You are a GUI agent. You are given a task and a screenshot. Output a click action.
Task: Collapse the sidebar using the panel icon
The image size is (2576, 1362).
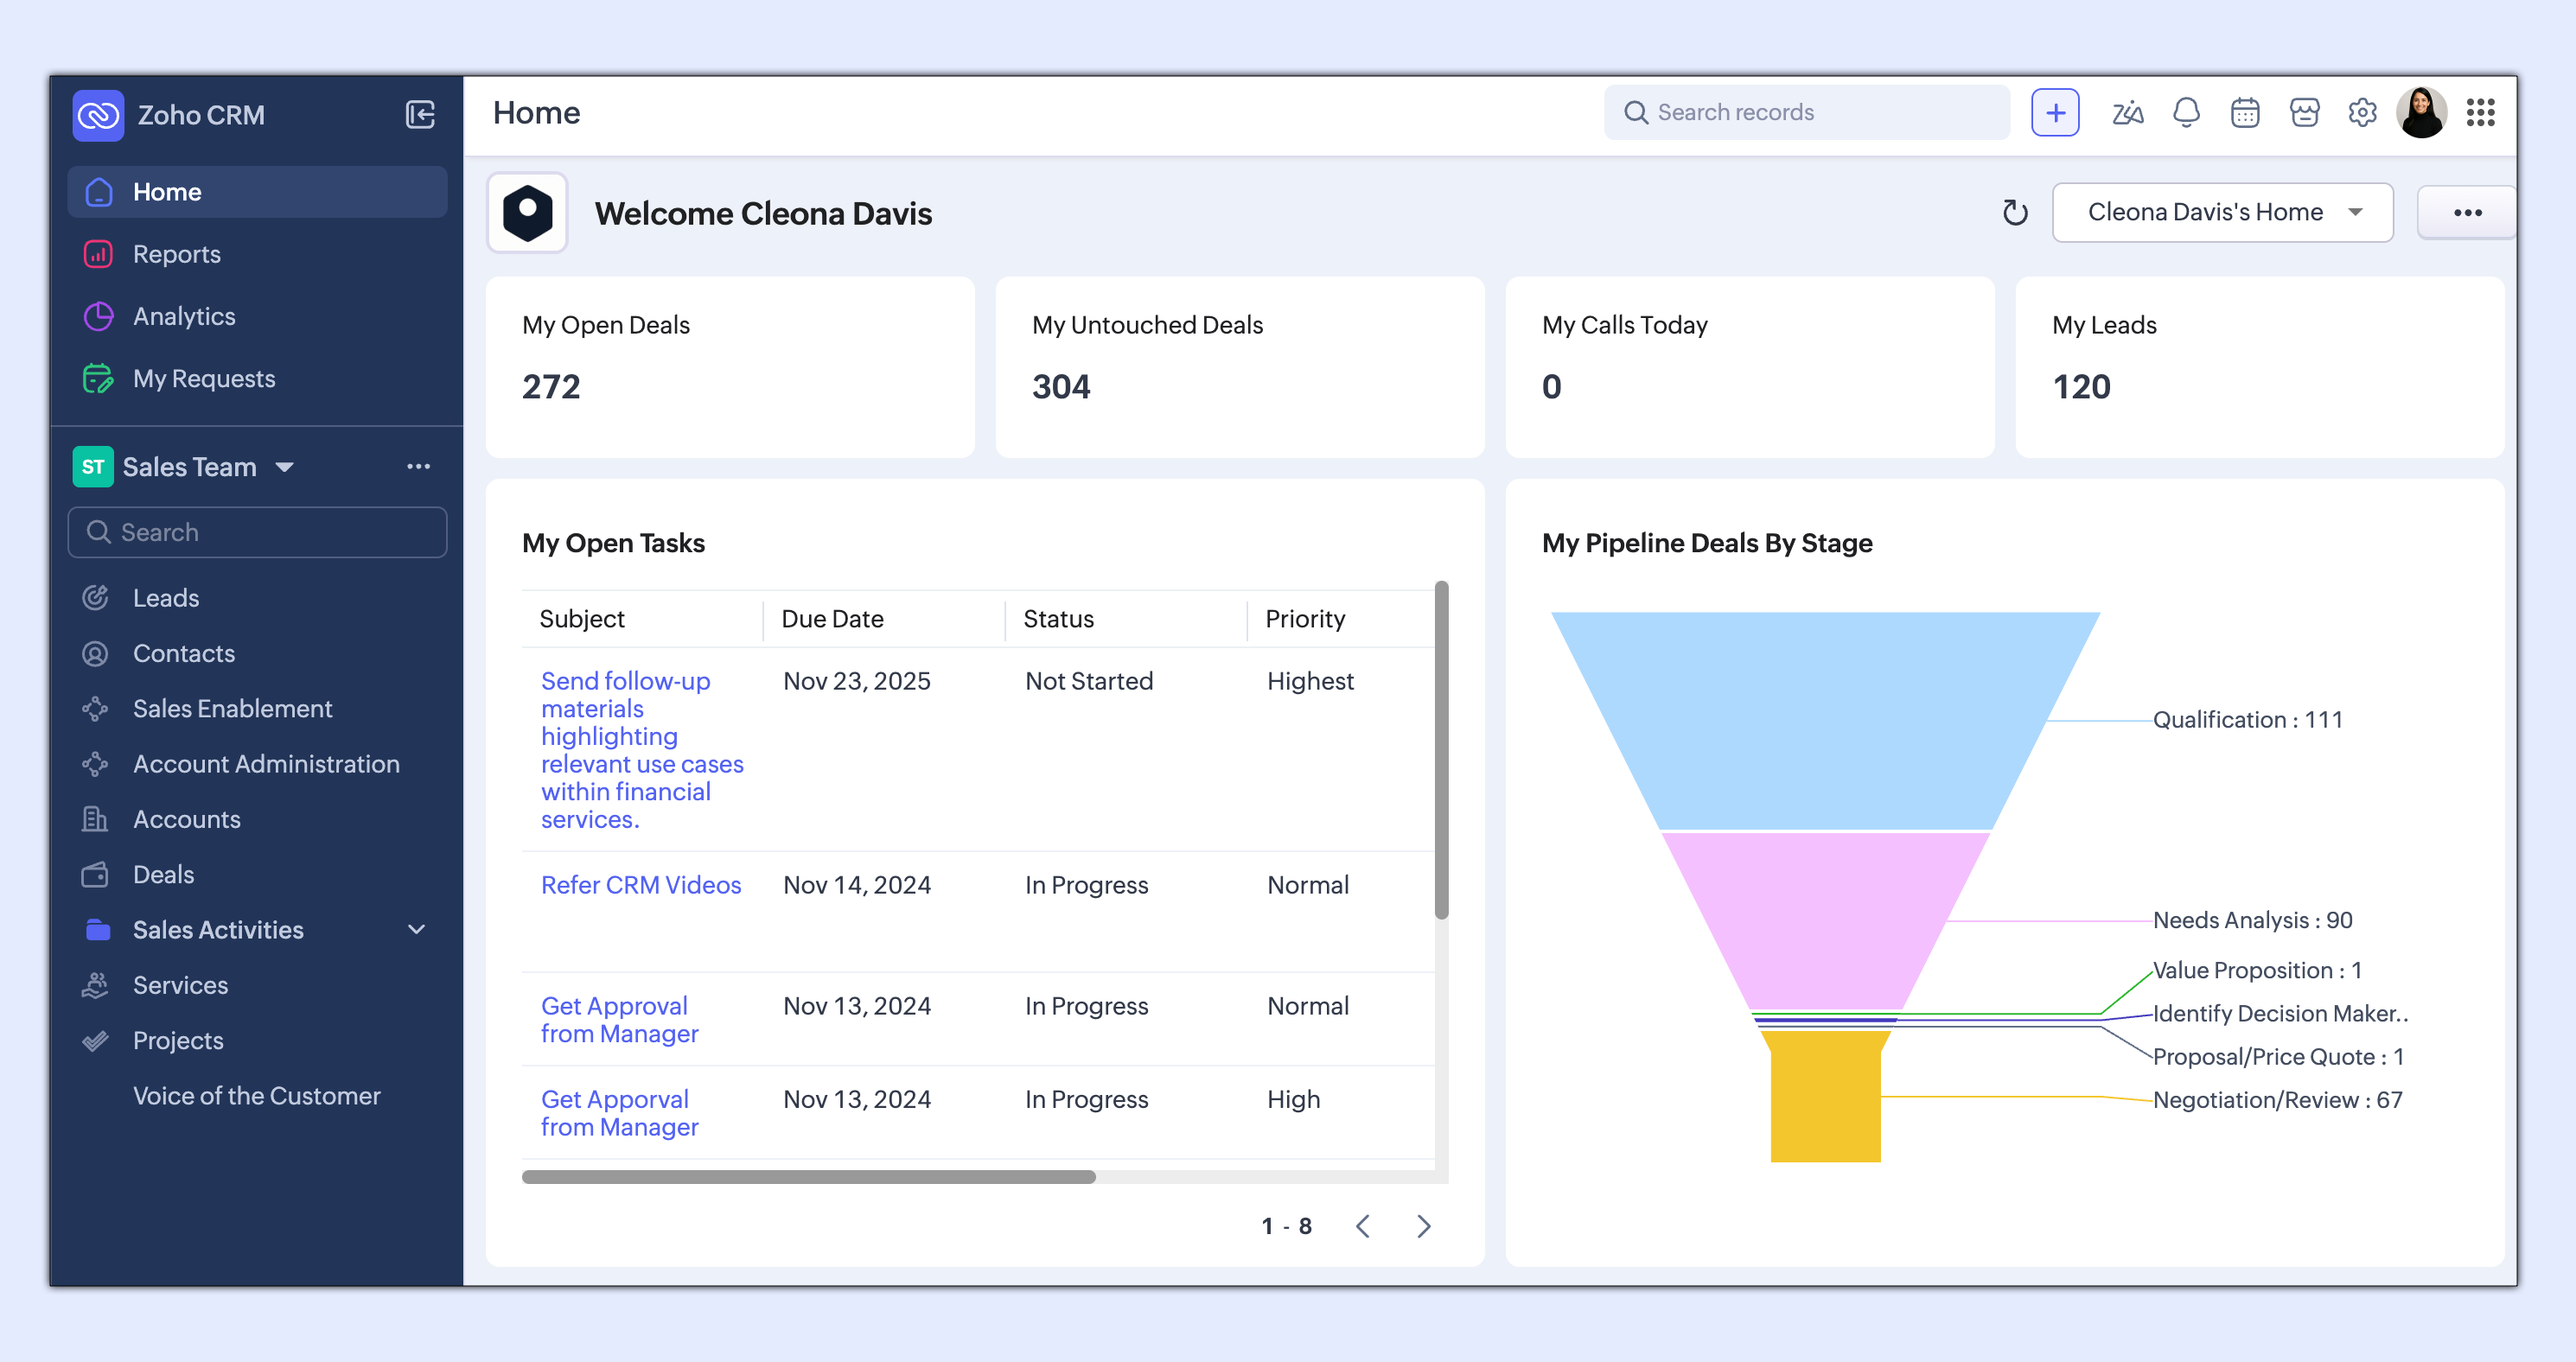point(420,114)
